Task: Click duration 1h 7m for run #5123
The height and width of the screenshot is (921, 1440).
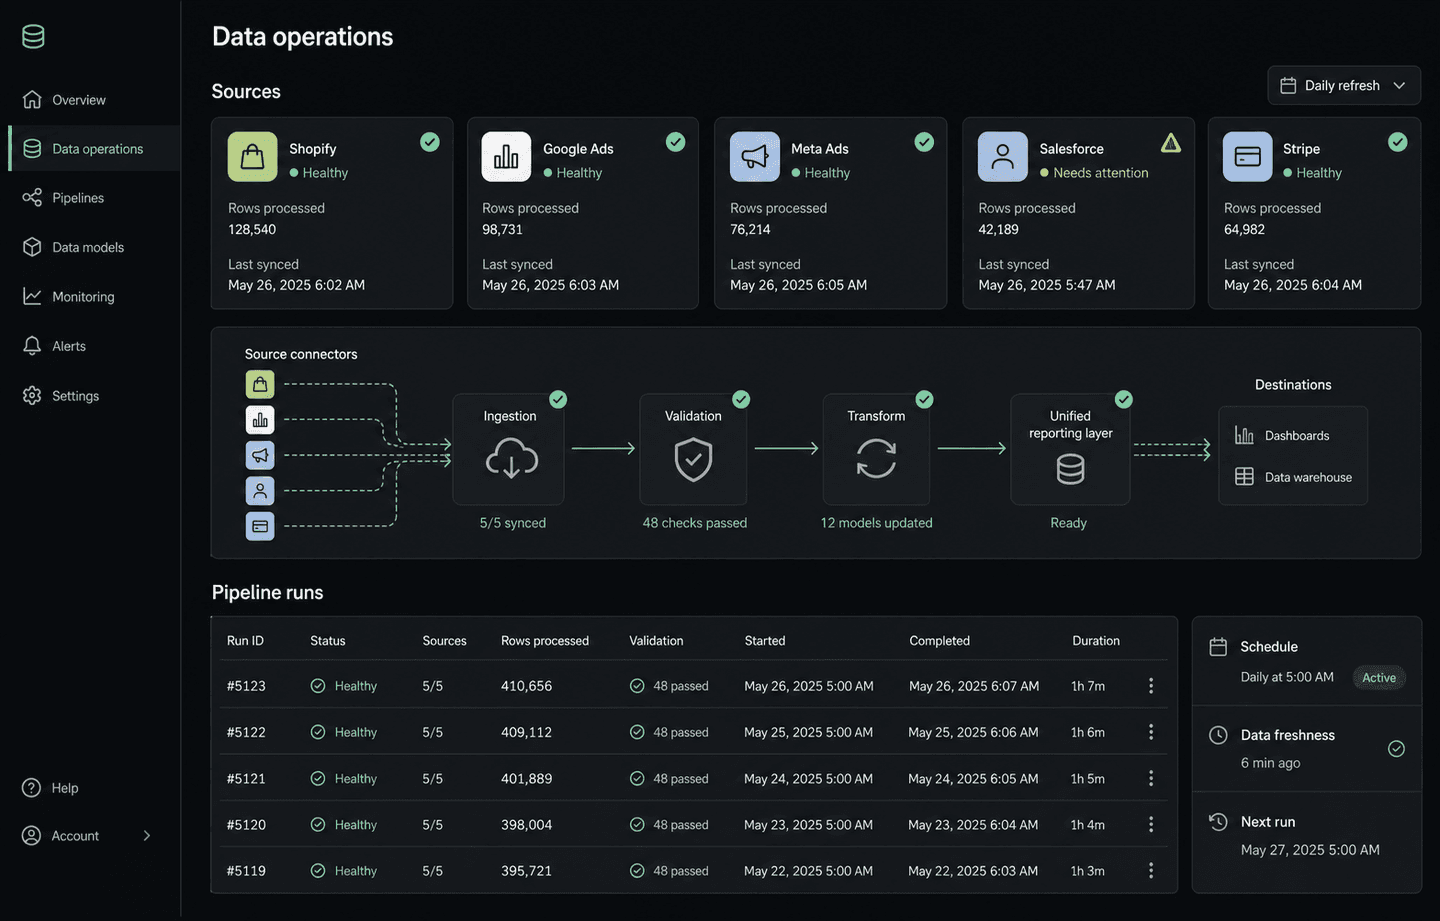Action: click(x=1088, y=686)
